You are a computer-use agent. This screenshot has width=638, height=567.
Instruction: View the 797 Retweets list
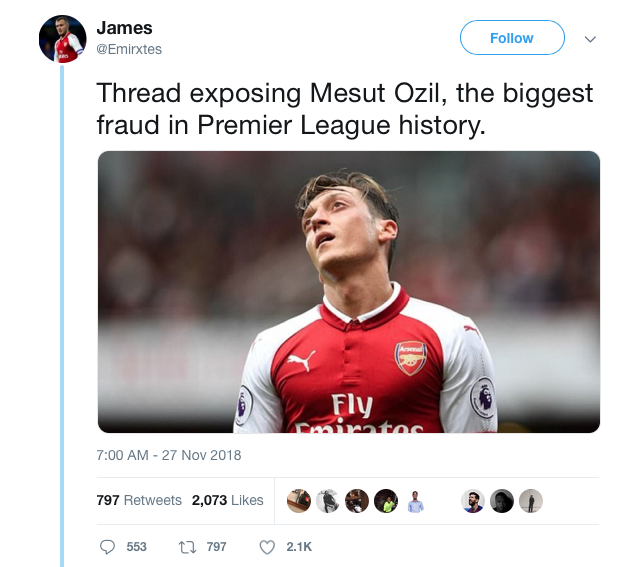pos(139,500)
